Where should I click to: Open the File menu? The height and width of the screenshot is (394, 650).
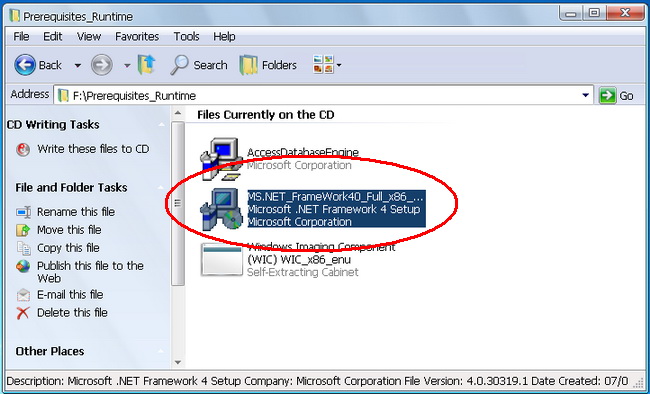point(21,36)
